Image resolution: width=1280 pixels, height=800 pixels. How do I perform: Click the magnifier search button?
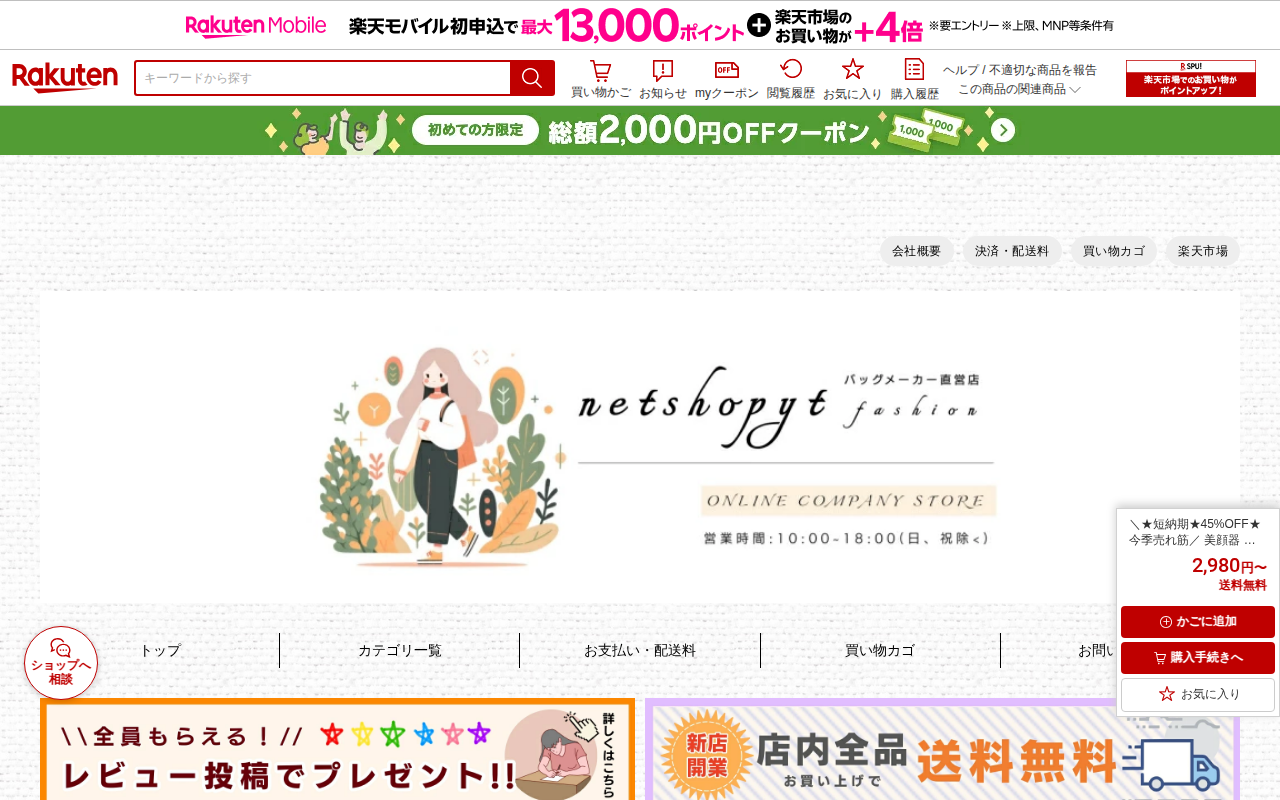(x=532, y=78)
